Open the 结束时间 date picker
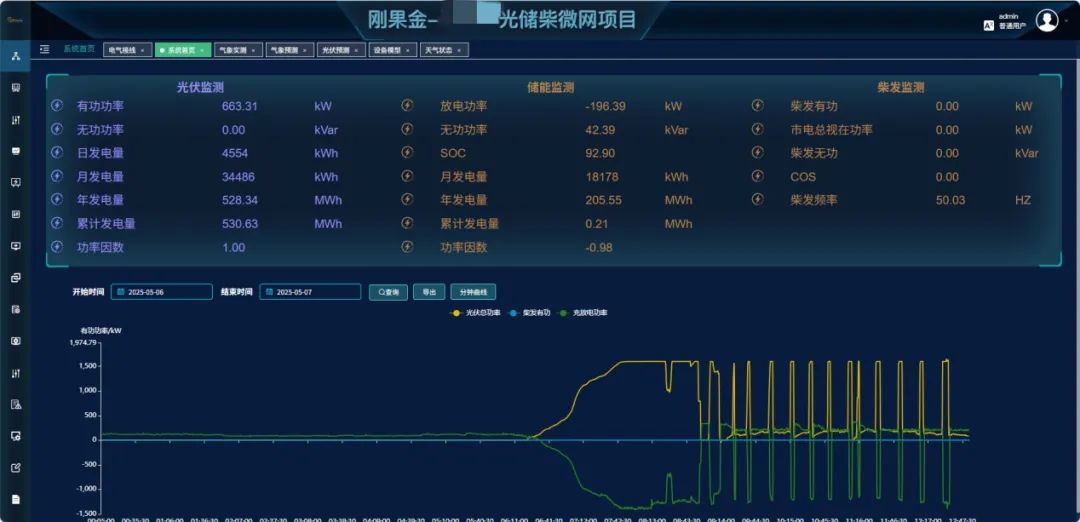Image resolution: width=1080 pixels, height=522 pixels. (x=310, y=292)
